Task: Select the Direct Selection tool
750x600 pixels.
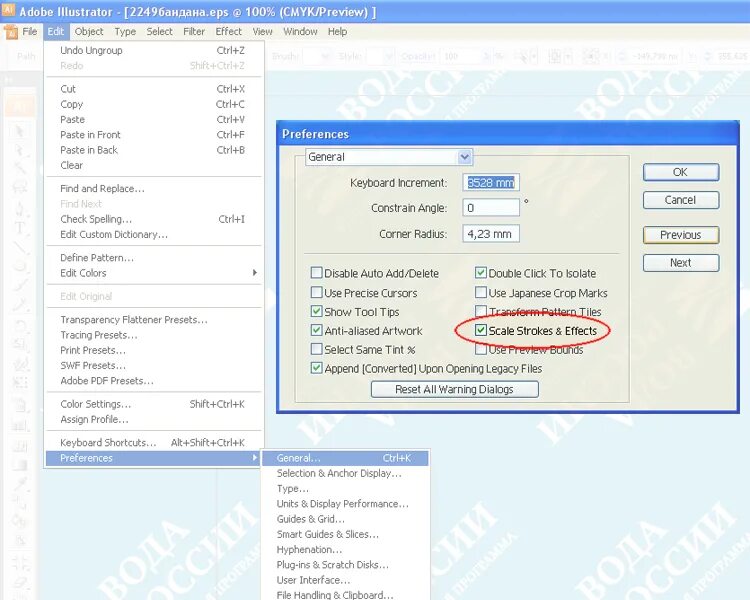Action: (20, 149)
